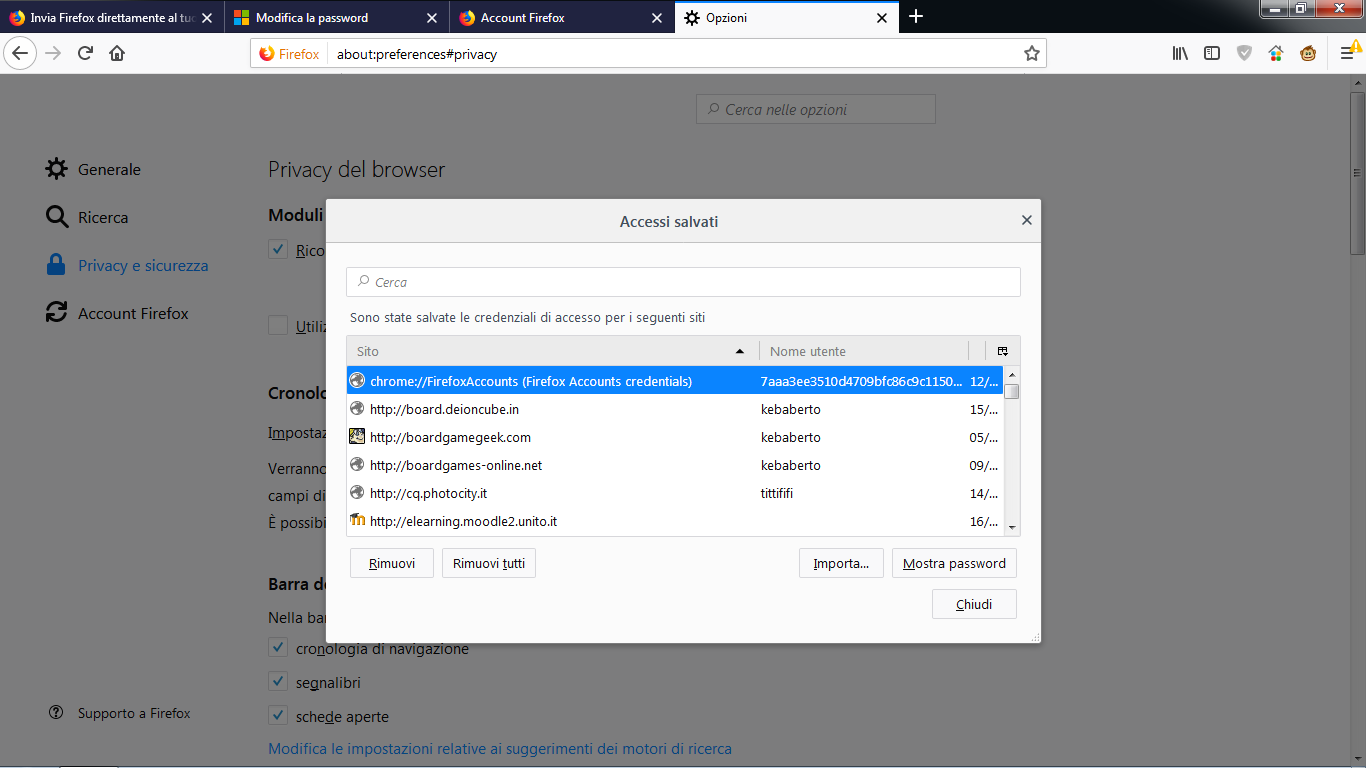This screenshot has width=1366, height=768.
Task: Toggle the checkbox beside Utiliz
Action: pyautogui.click(x=278, y=326)
